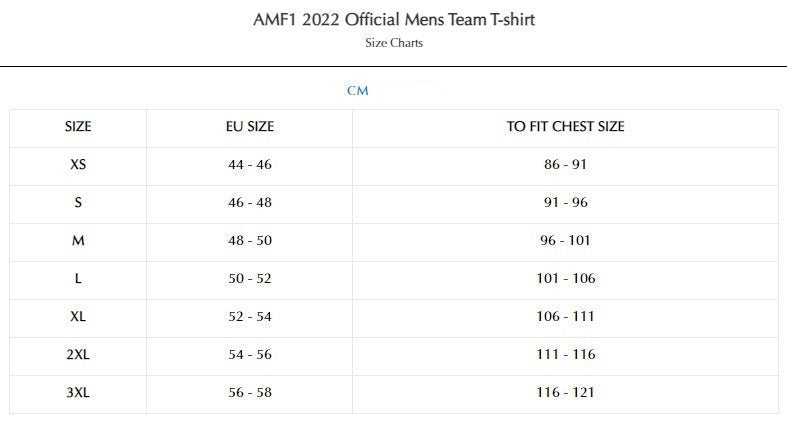Click EU size cell 44 - 46
Screen dimensions: 787x432
tap(250, 164)
